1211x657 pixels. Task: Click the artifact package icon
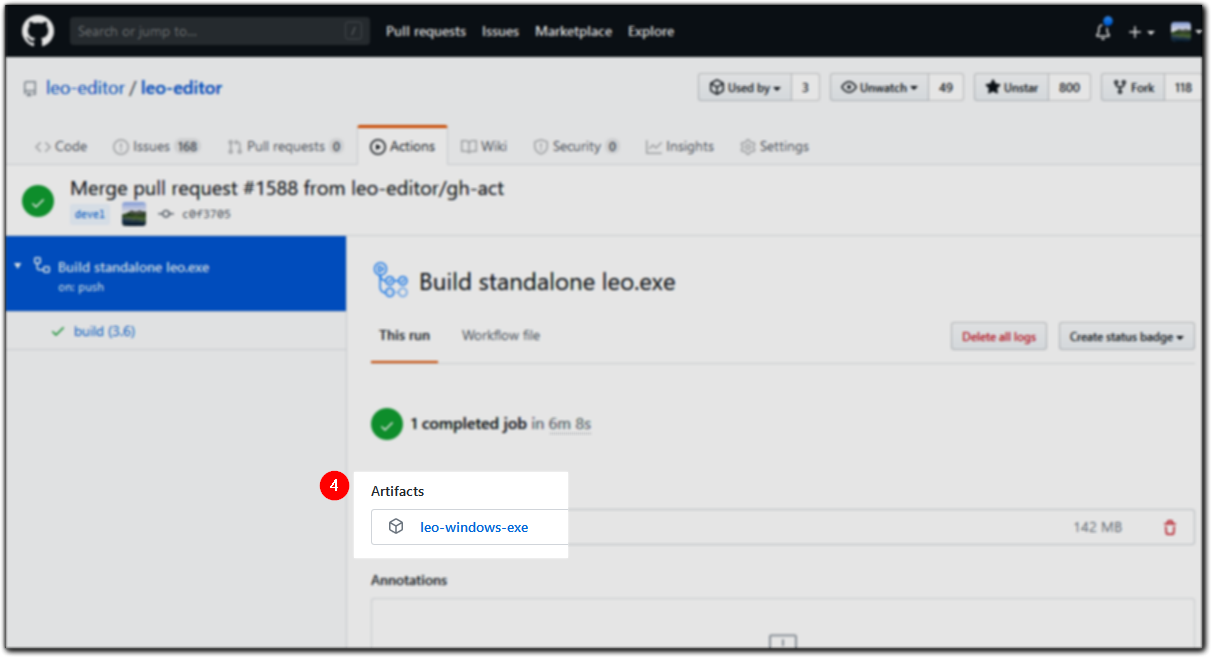point(396,526)
